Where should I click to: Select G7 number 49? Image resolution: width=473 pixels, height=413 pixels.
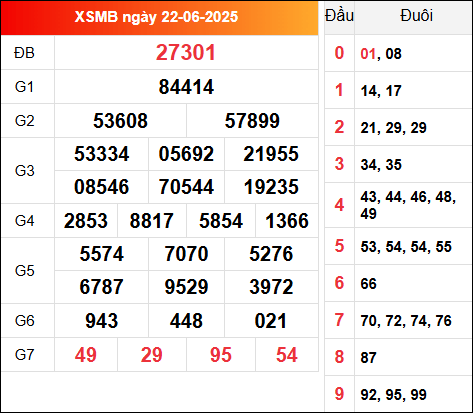point(86,355)
